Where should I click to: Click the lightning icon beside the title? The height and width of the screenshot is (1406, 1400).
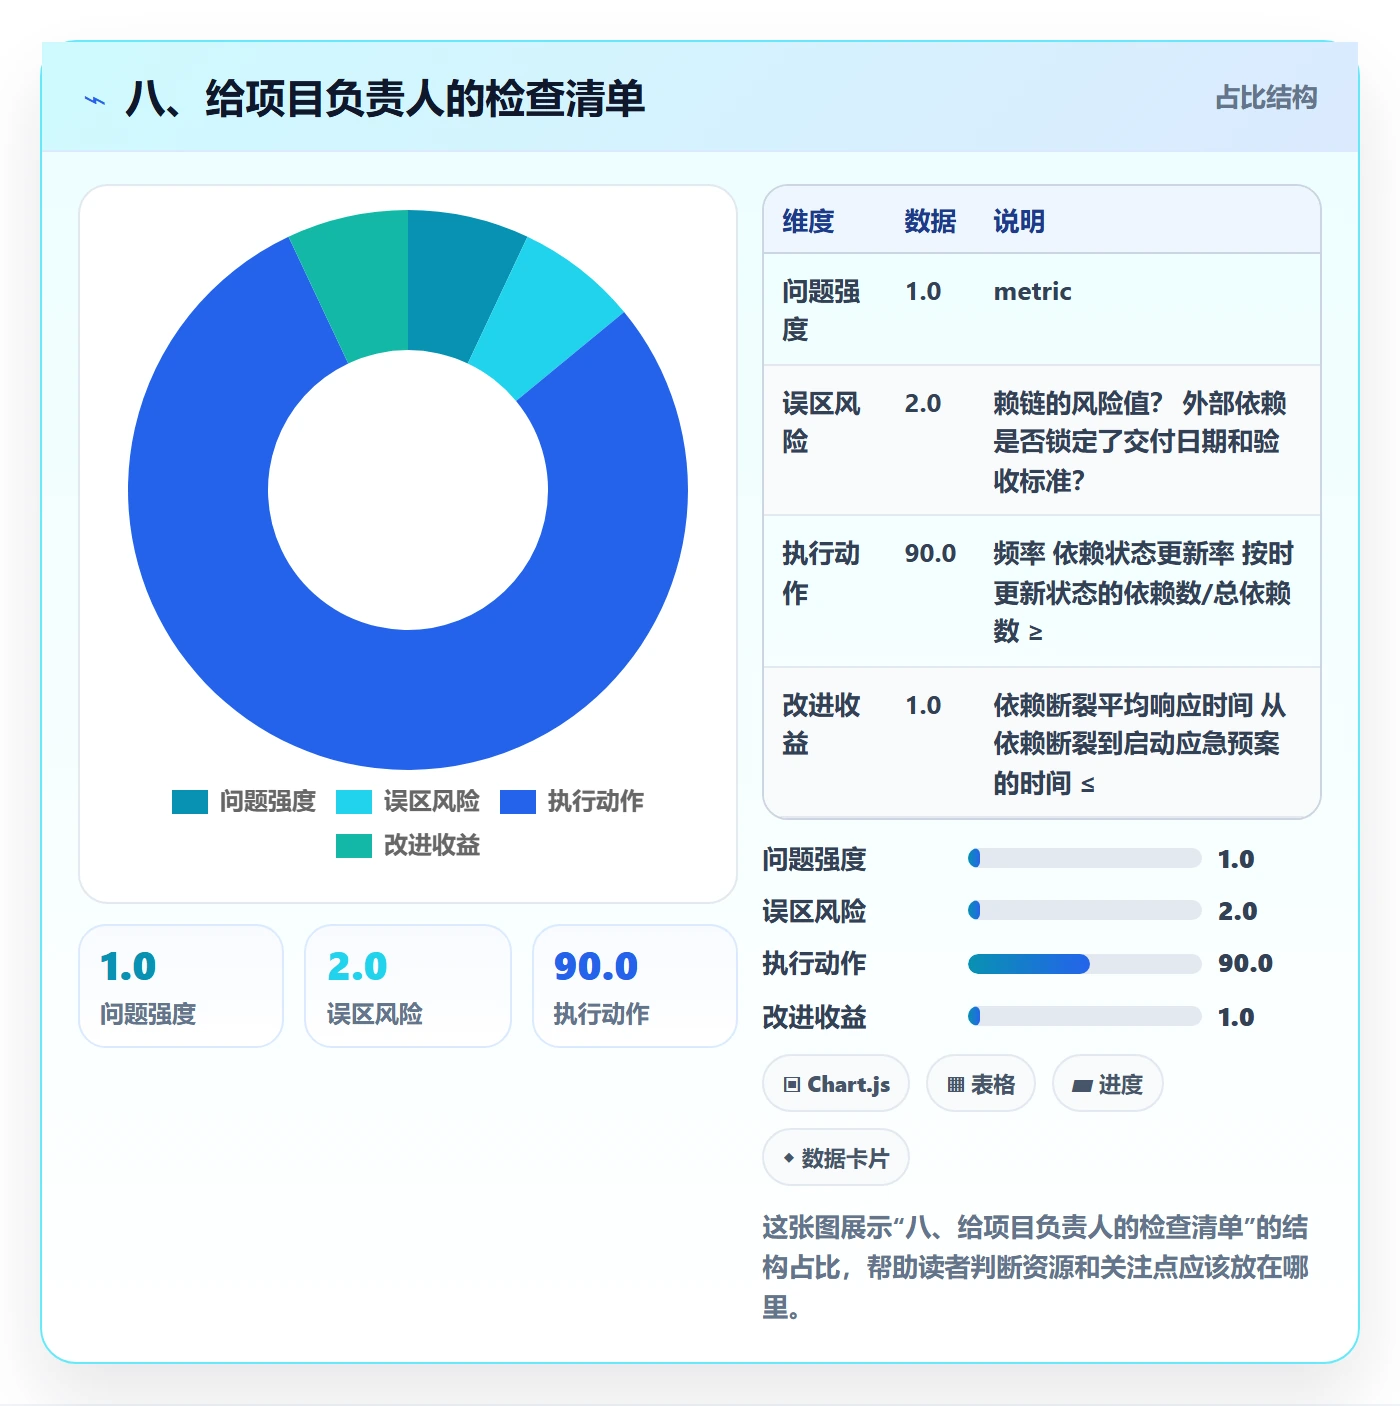[95, 100]
